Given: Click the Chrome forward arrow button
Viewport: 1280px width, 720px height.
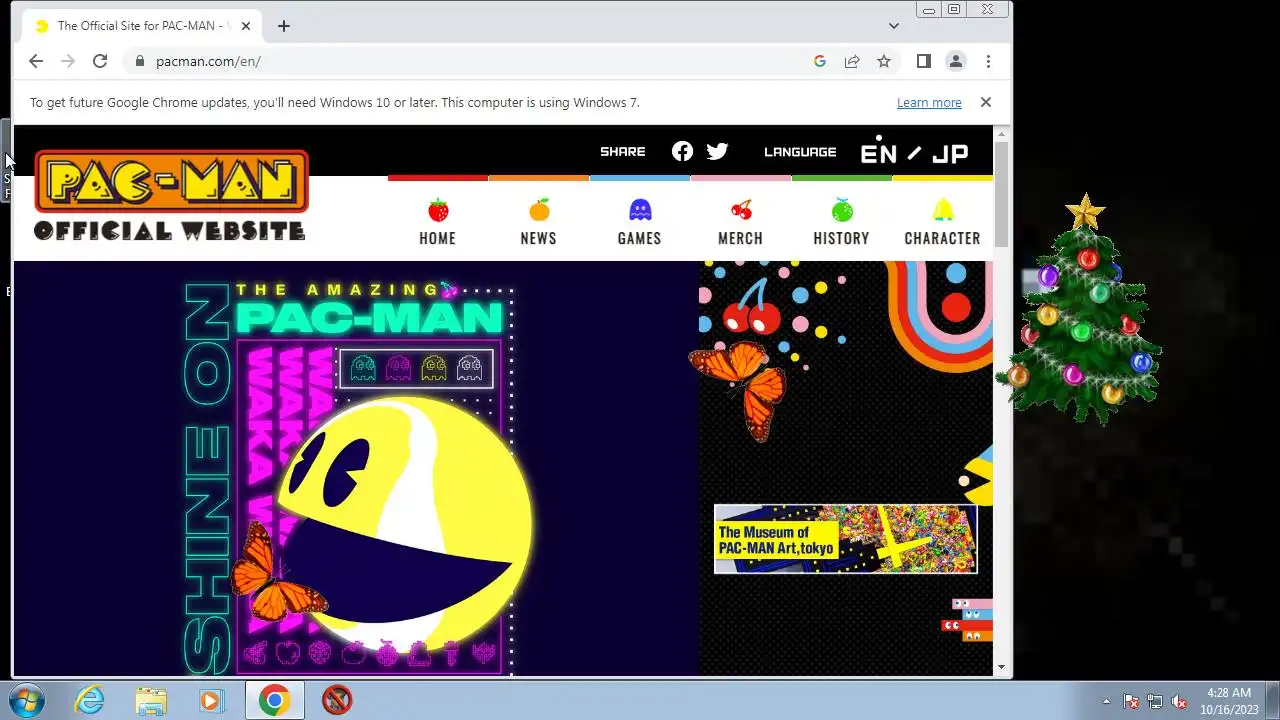Looking at the screenshot, I should [x=68, y=61].
